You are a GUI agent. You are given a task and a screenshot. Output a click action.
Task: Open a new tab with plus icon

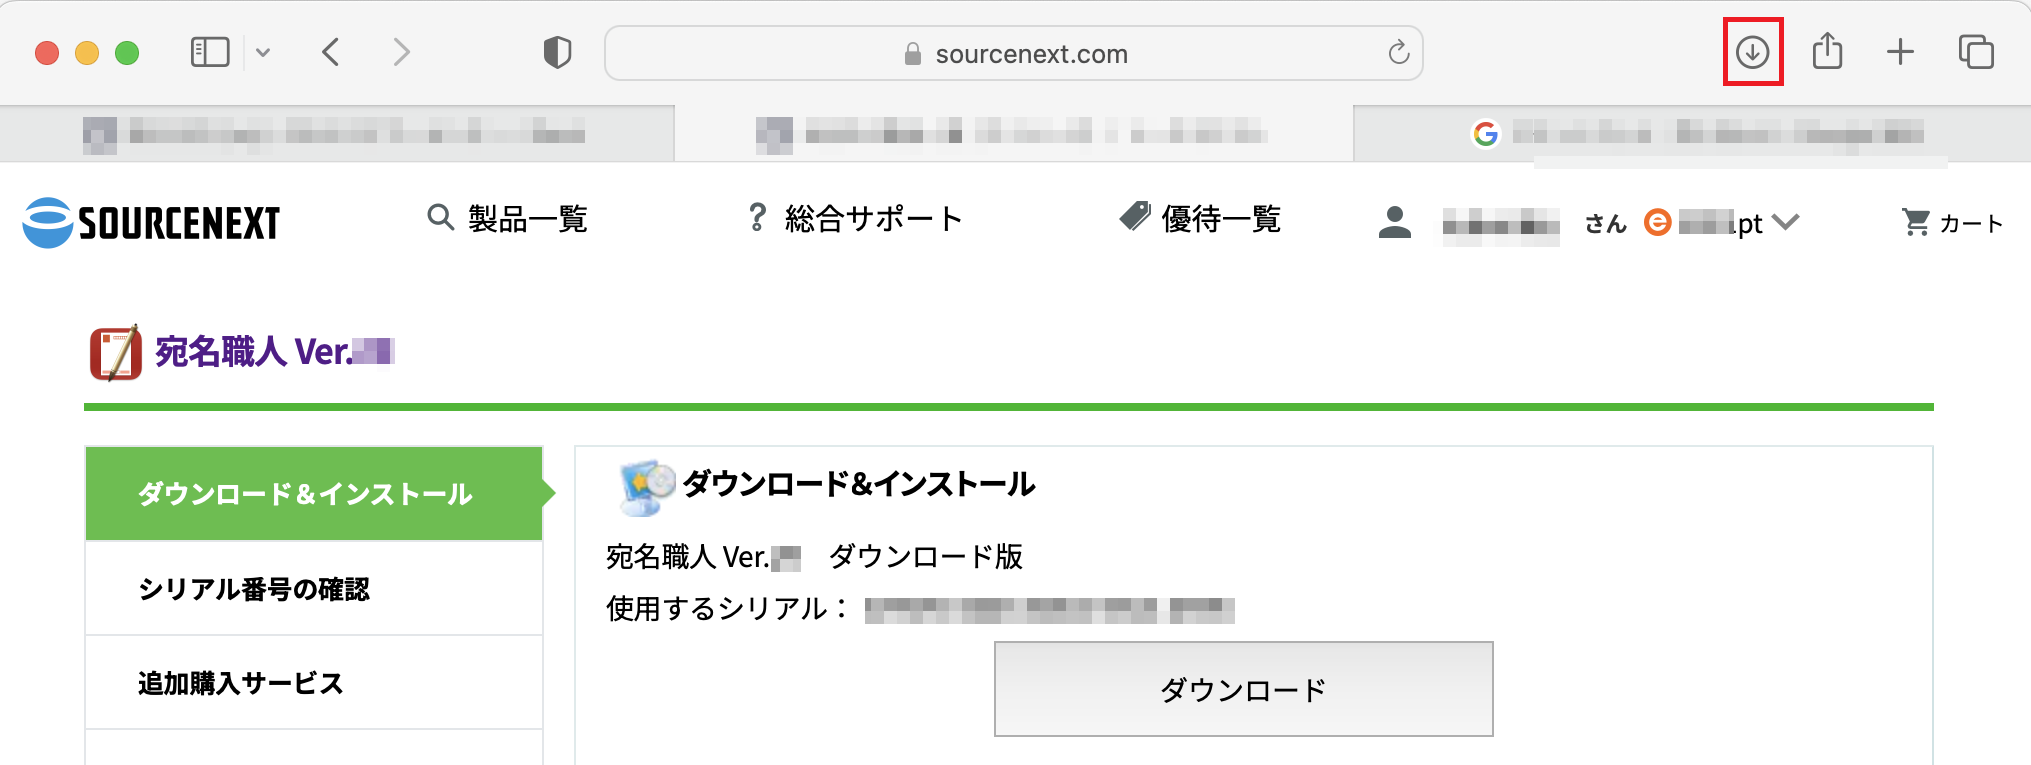point(1900,52)
